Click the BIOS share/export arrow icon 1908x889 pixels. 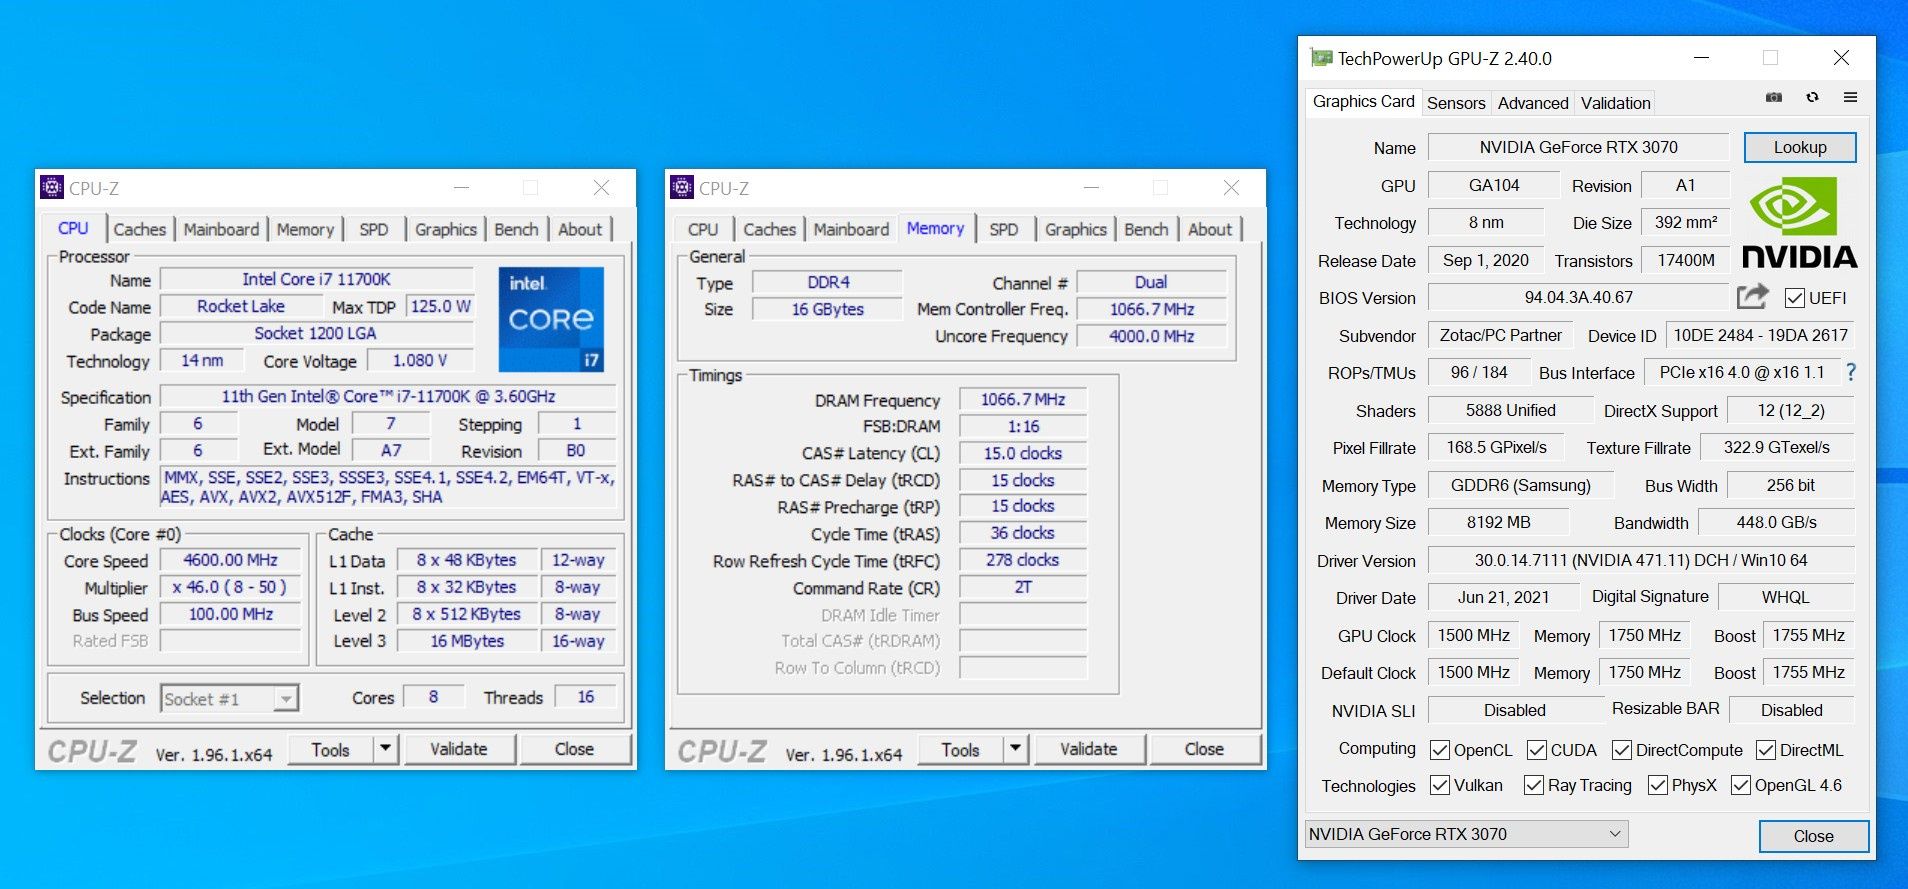pos(1752,296)
